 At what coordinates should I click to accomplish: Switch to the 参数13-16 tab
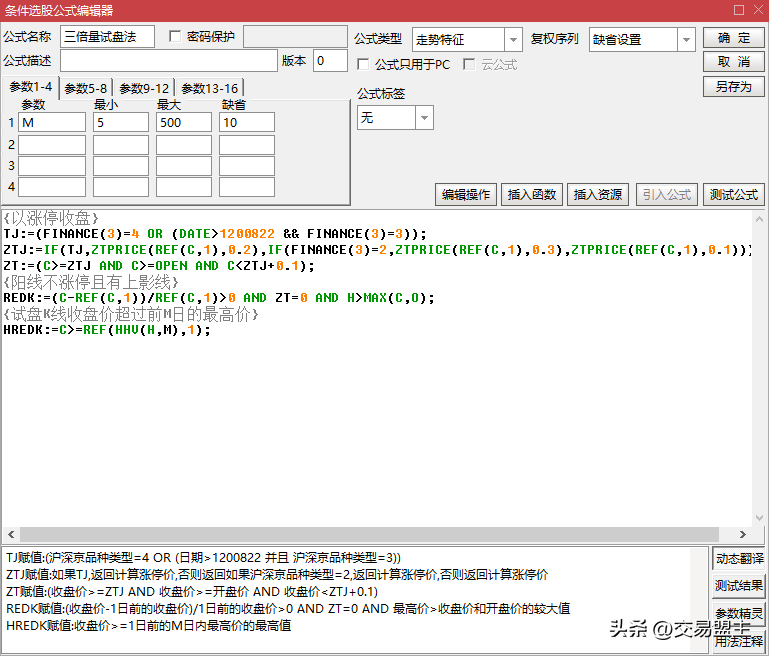209,89
